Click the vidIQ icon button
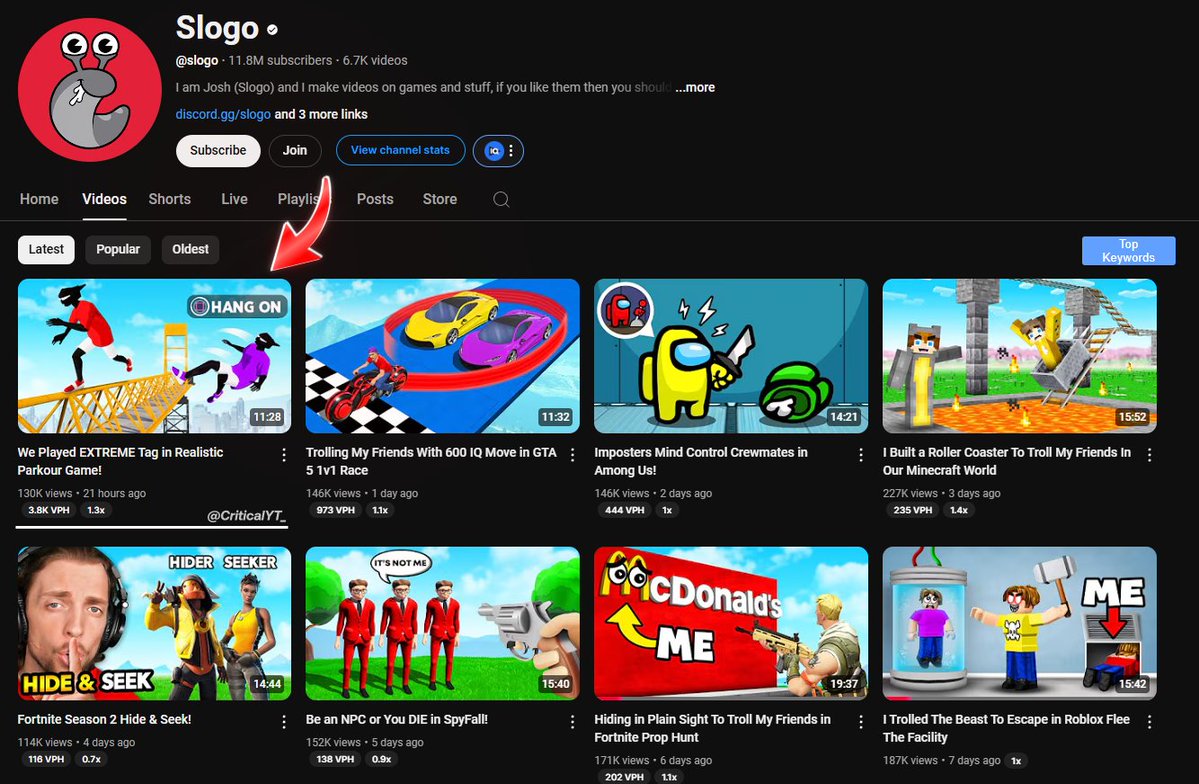 coord(494,151)
